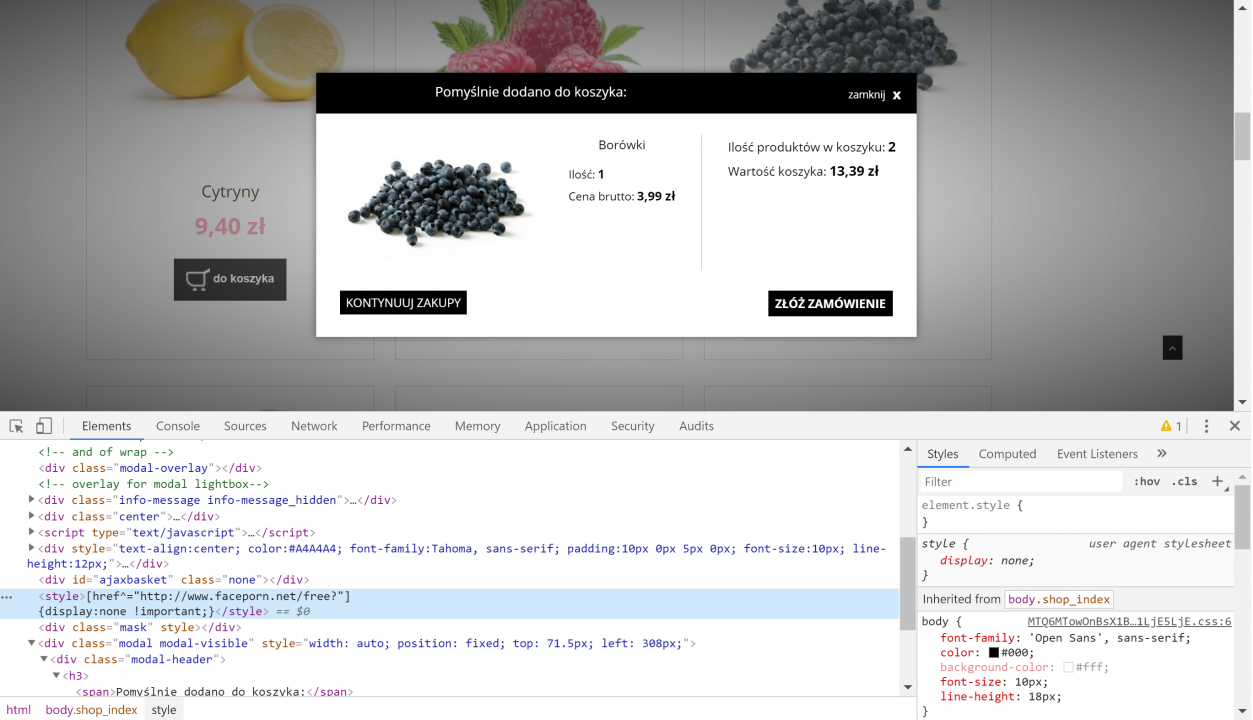Screen dimensions: 1253x720
Task: Open the Event Listeners sidebar tab
Action: [x=1097, y=454]
